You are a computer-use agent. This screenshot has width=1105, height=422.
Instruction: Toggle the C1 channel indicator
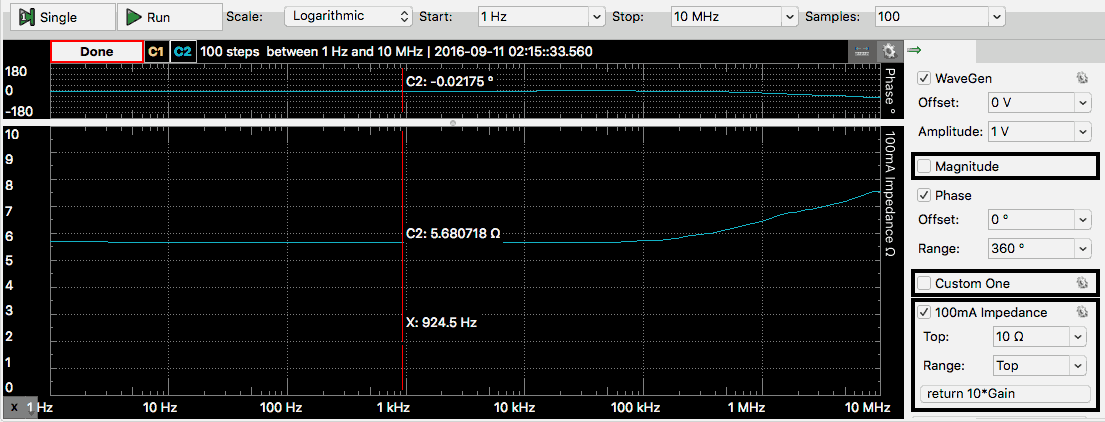click(155, 51)
